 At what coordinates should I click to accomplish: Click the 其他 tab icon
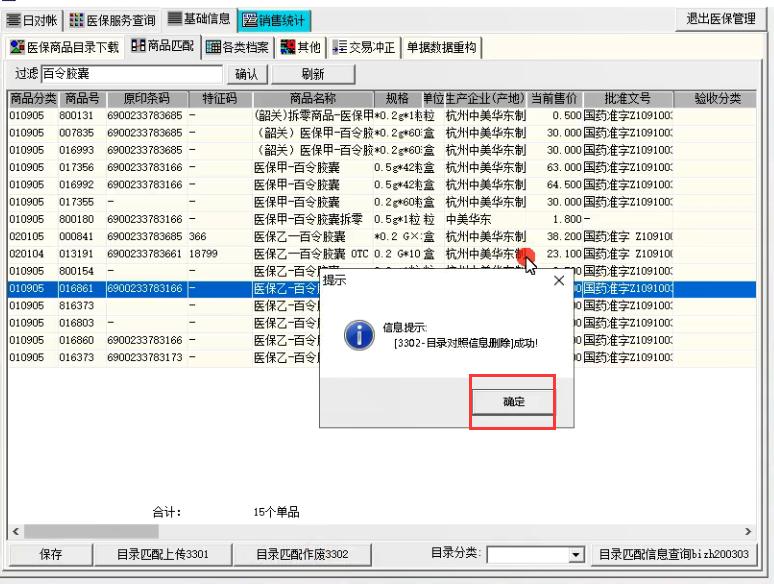click(288, 47)
